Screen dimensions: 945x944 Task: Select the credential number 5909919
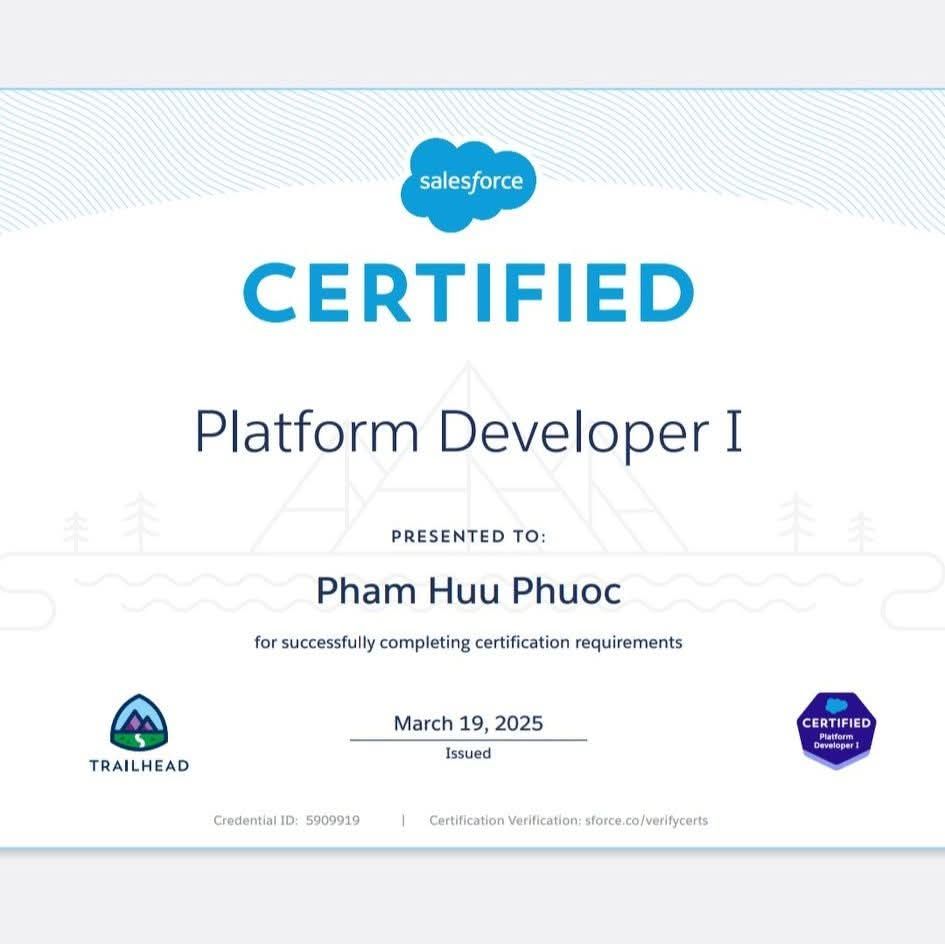tap(333, 820)
